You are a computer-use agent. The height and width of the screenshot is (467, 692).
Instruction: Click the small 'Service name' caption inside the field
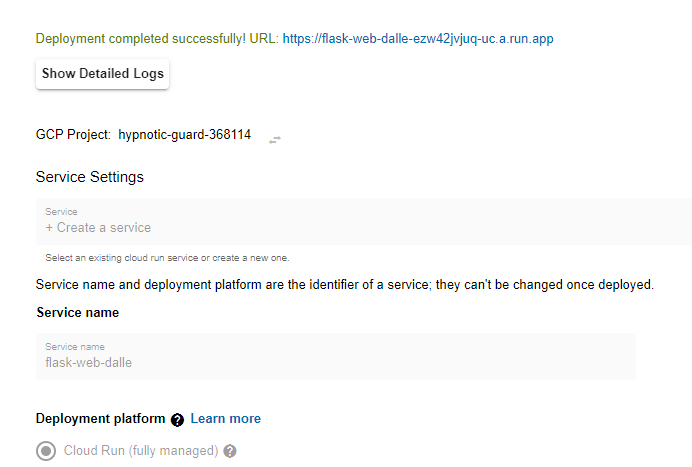(x=75, y=347)
